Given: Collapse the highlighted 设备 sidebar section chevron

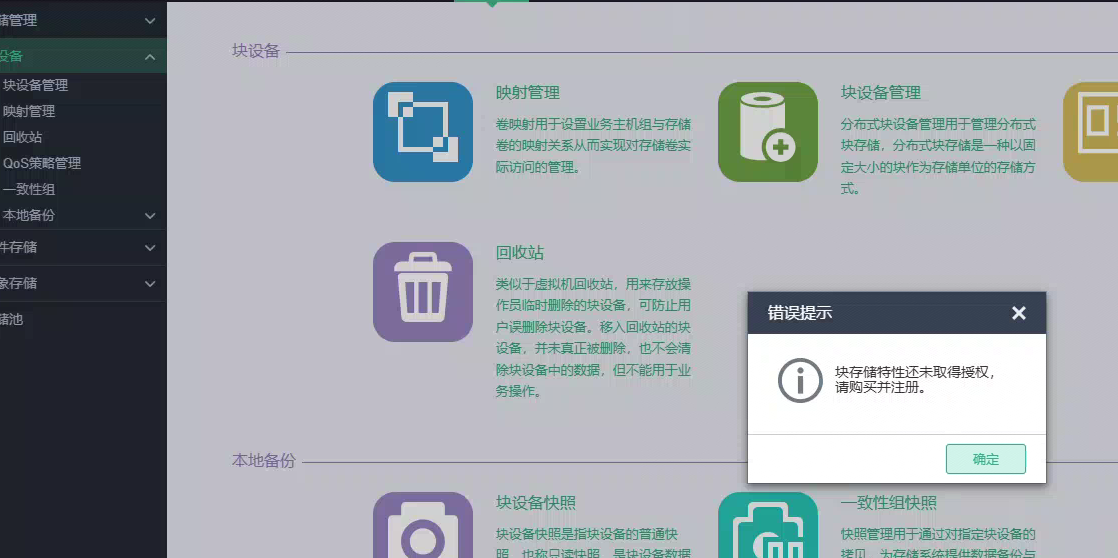Looking at the screenshot, I should point(150,57).
